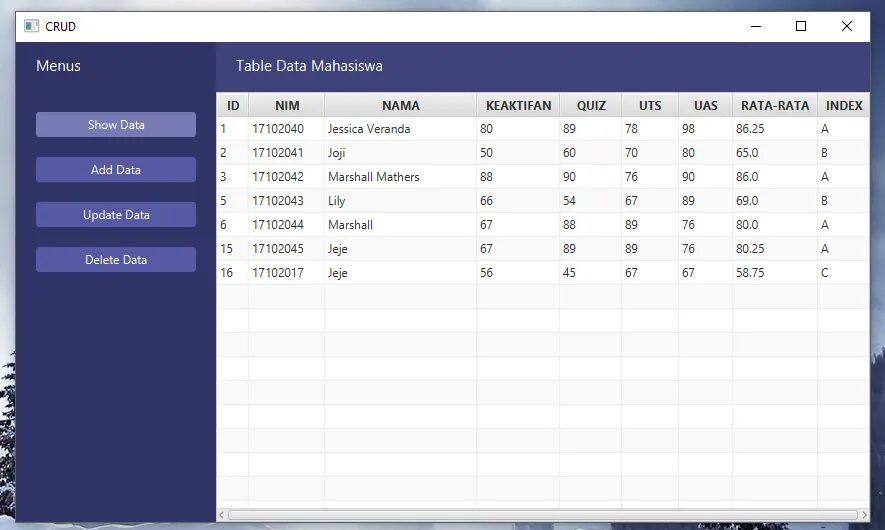
Task: Click the rata-rata value 86.25
Action: tap(775, 129)
